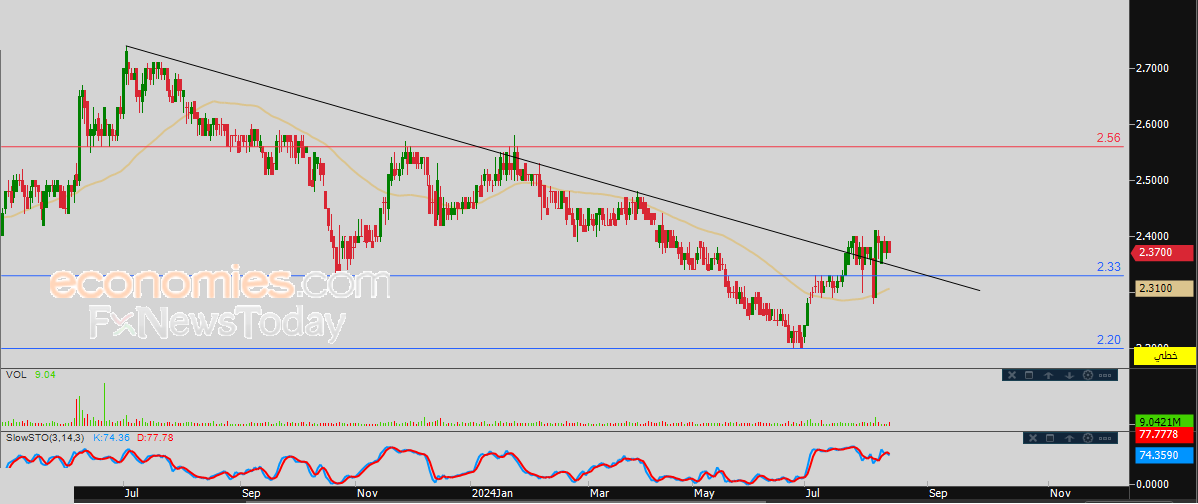1198x504 pixels.
Task: Click the K:74.36 stochastic value
Action: [x=112, y=438]
